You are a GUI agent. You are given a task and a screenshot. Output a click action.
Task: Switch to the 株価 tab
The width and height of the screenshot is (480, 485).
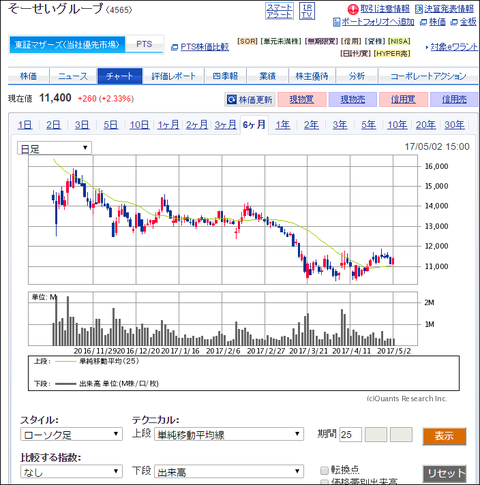pos(29,76)
